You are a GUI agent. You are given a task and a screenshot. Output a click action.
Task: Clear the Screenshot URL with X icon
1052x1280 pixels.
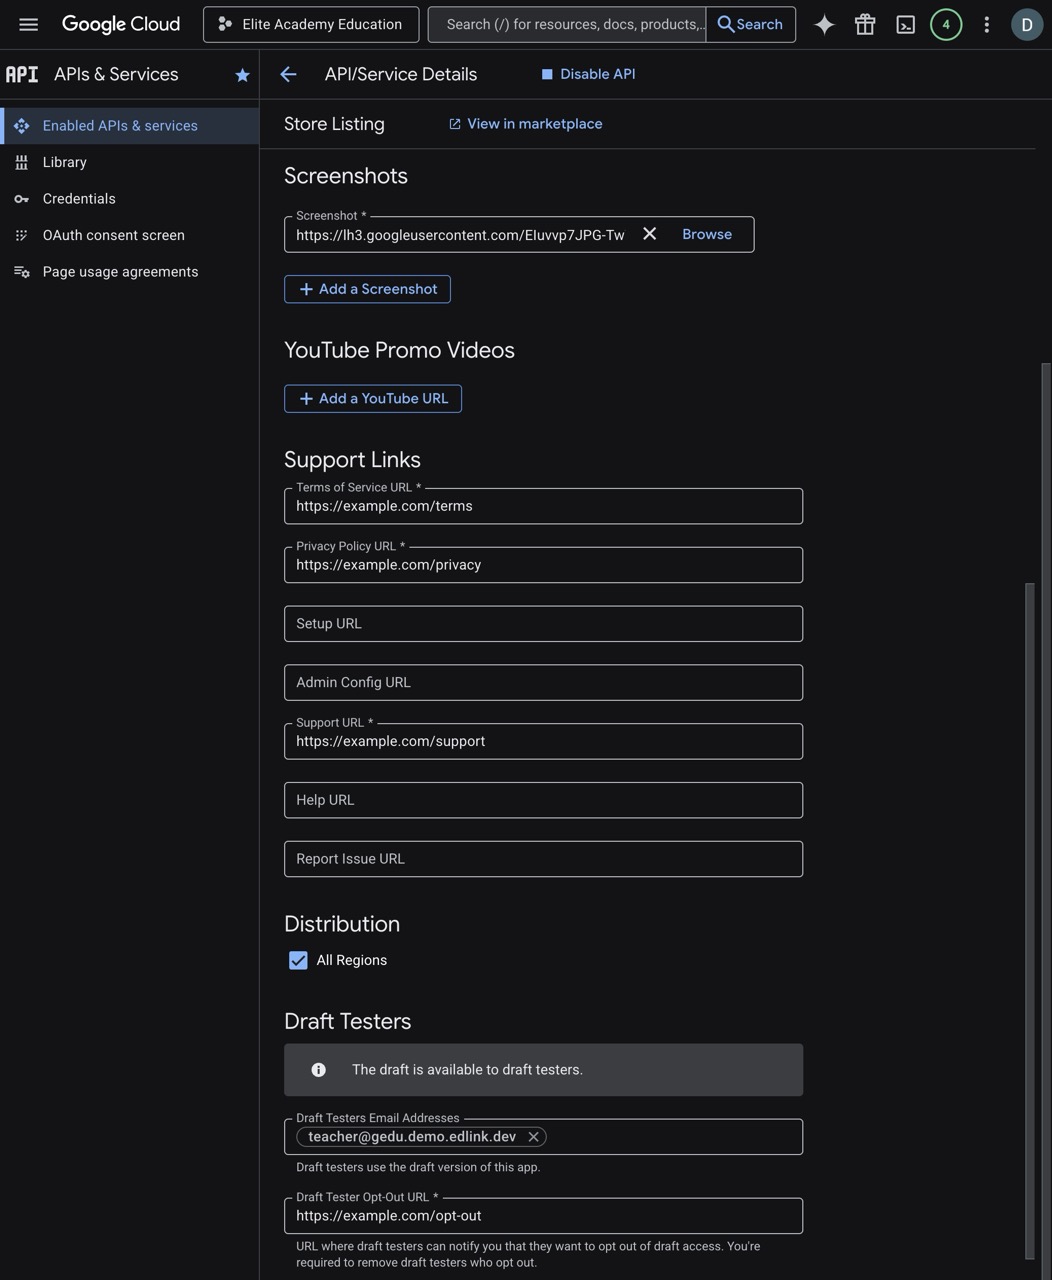pos(649,234)
